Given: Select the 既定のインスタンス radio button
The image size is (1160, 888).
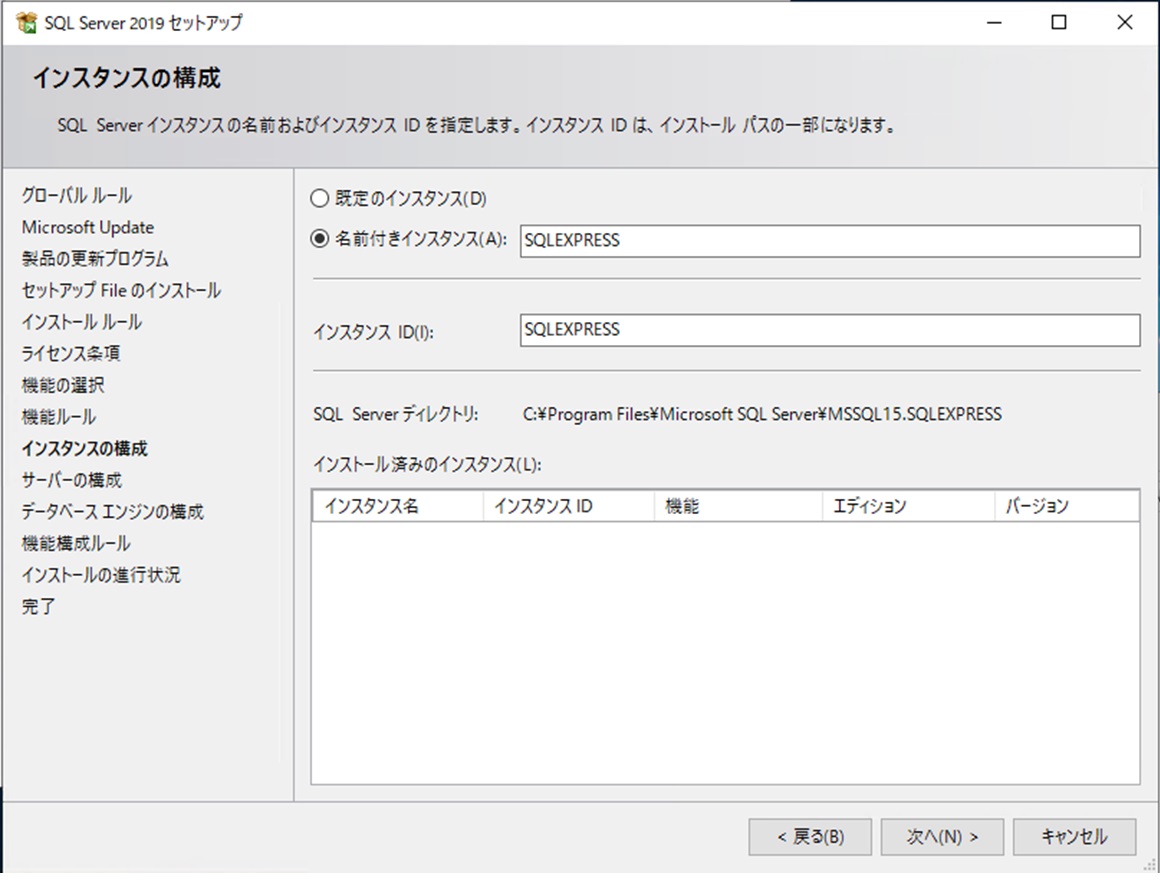Looking at the screenshot, I should pyautogui.click(x=320, y=198).
